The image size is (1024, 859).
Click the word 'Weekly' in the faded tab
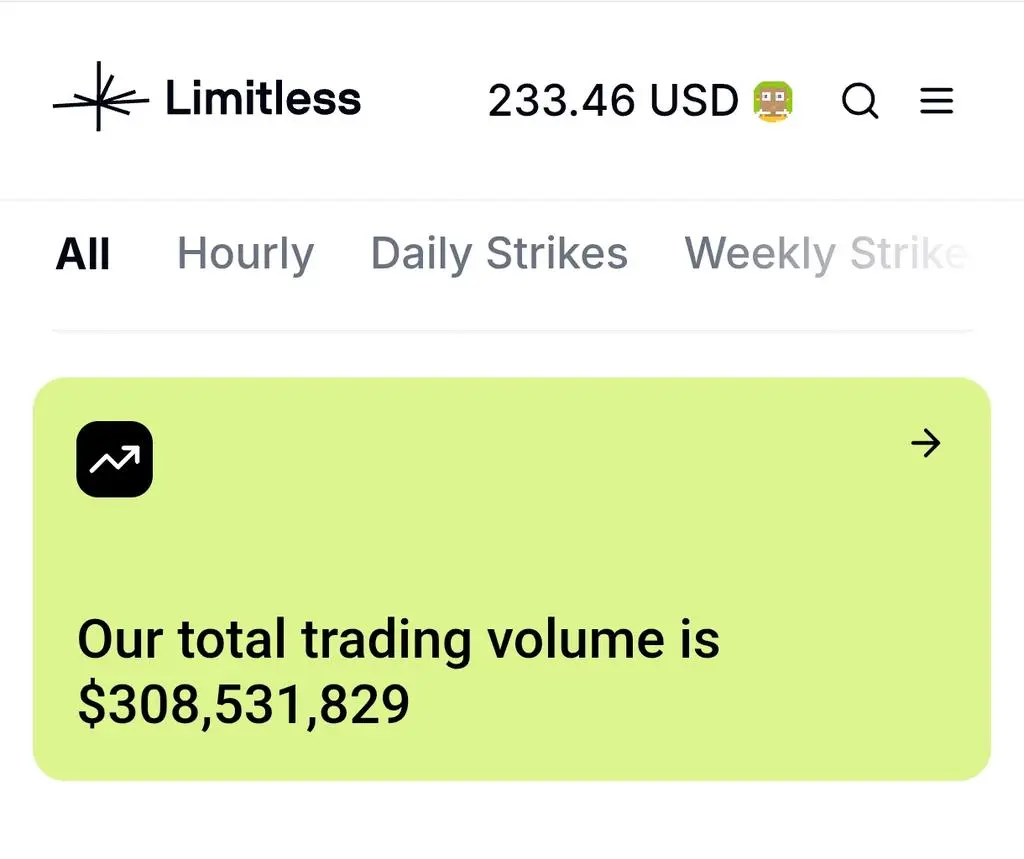coord(760,255)
